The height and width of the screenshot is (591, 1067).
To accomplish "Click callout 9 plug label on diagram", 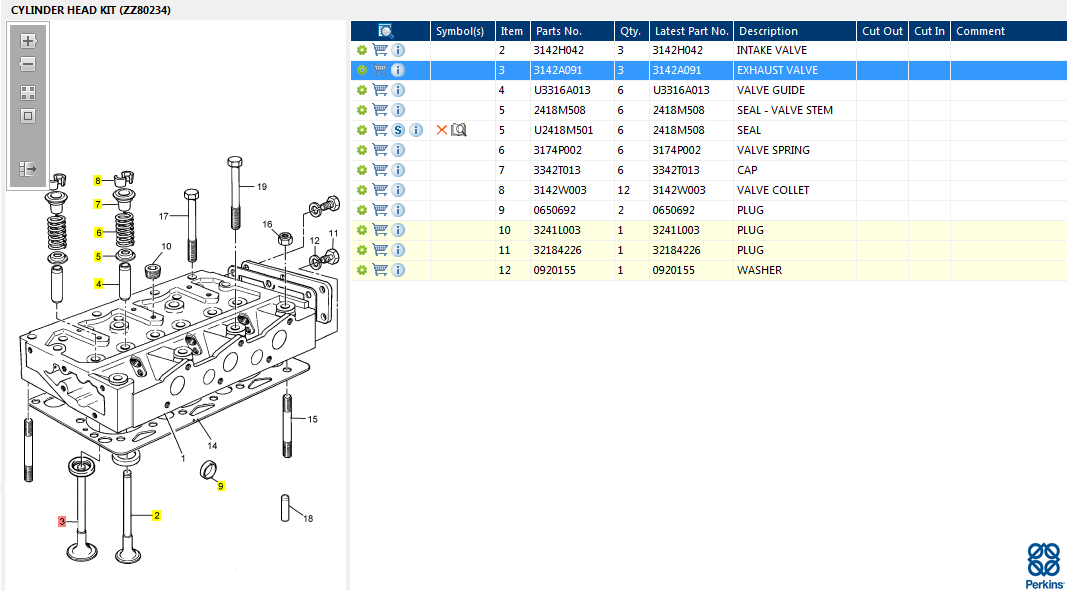I will pyautogui.click(x=221, y=486).
